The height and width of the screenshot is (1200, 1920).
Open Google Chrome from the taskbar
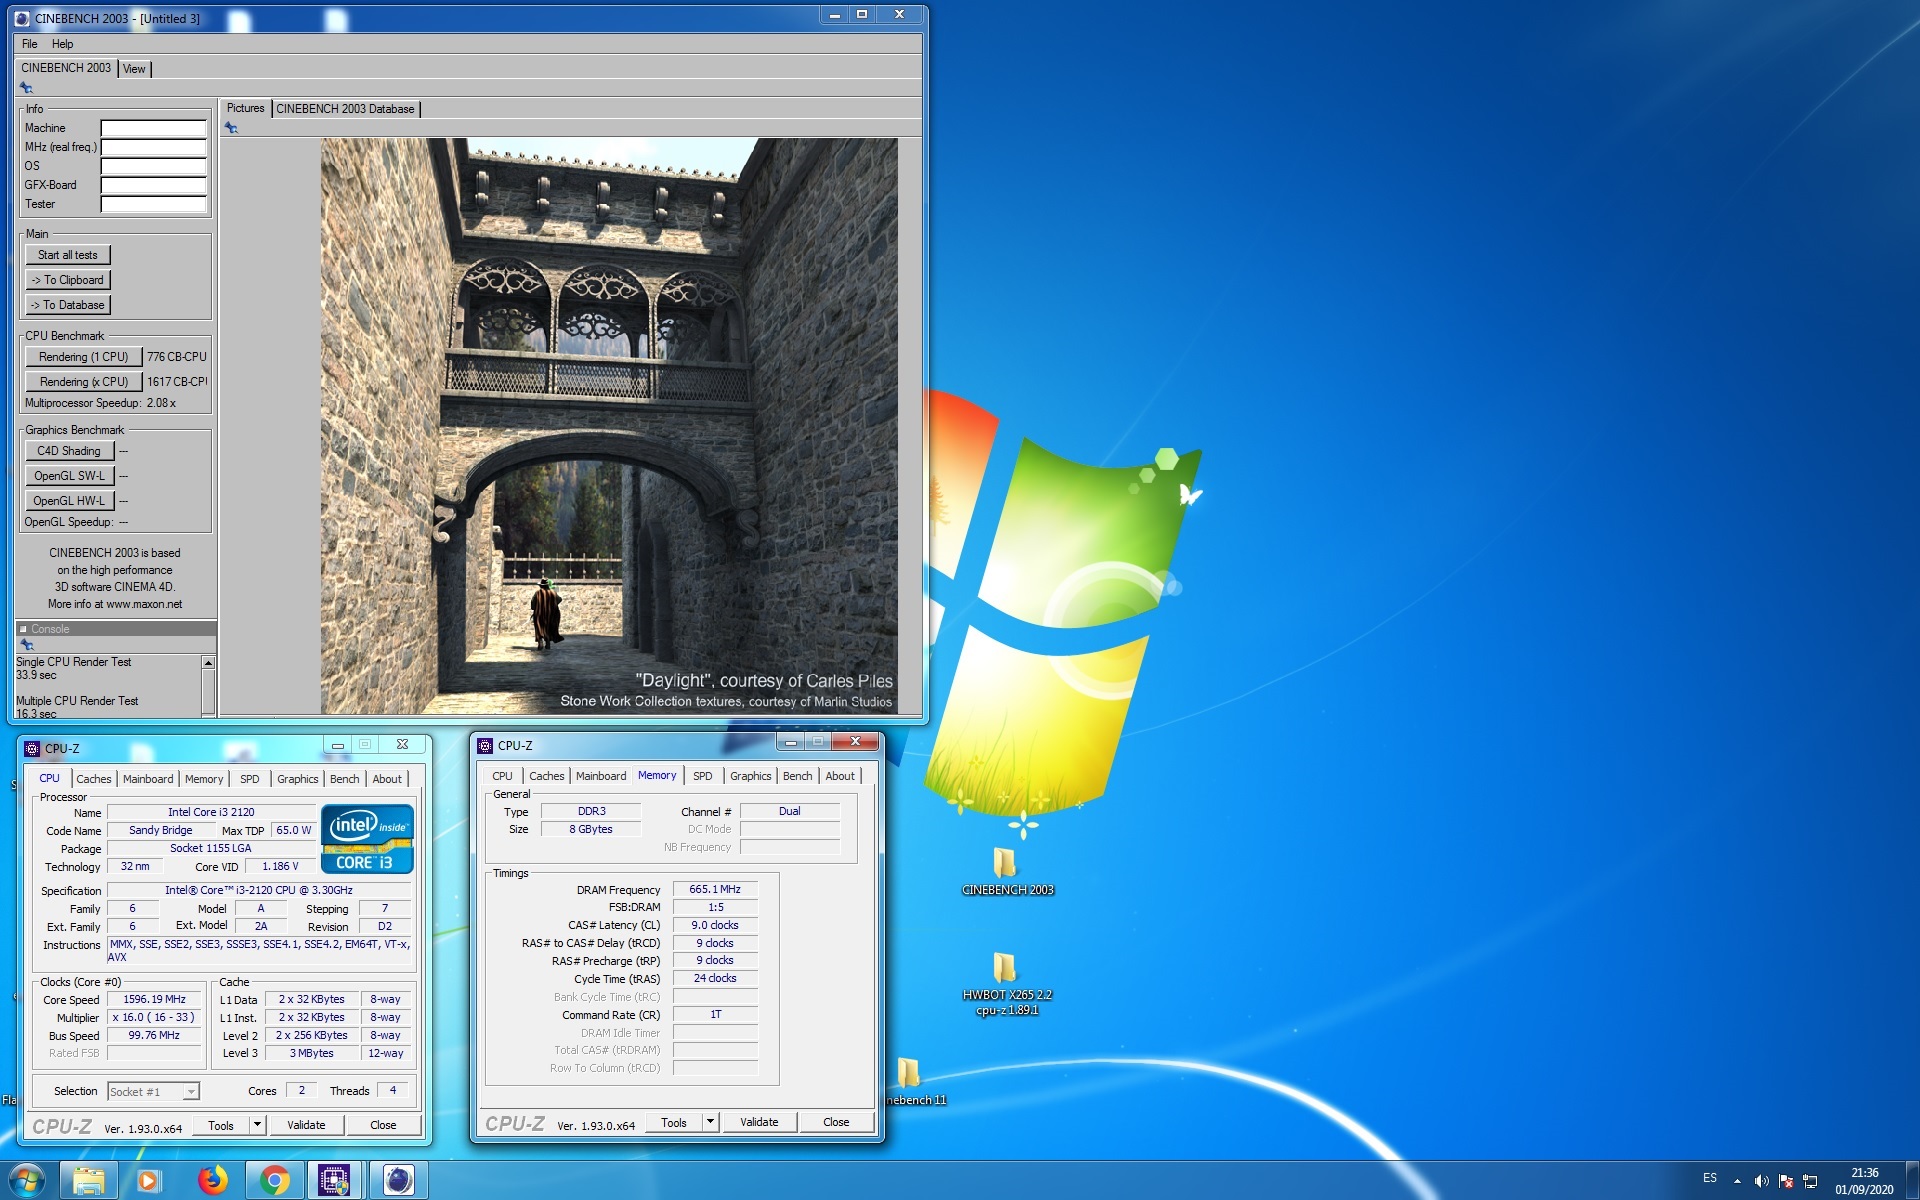coord(274,1181)
